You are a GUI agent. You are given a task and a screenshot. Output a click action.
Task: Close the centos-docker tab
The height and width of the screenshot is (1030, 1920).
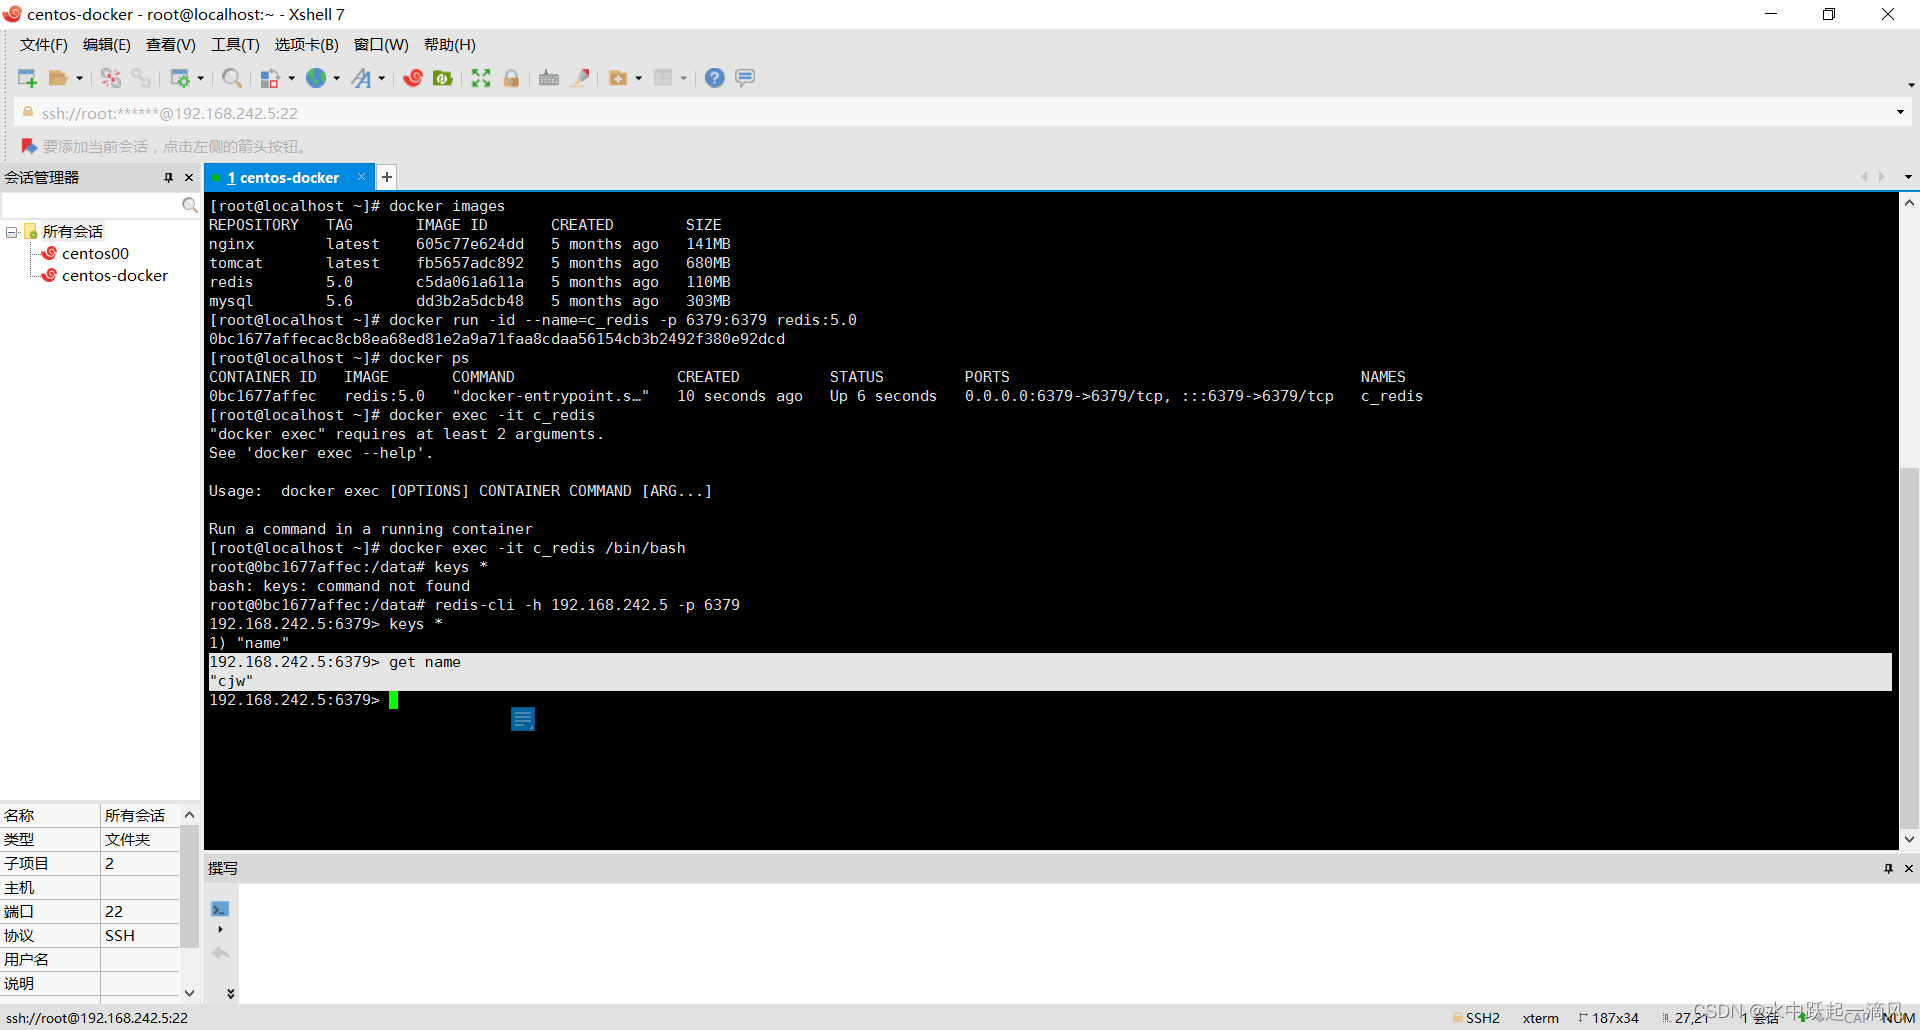coord(361,177)
